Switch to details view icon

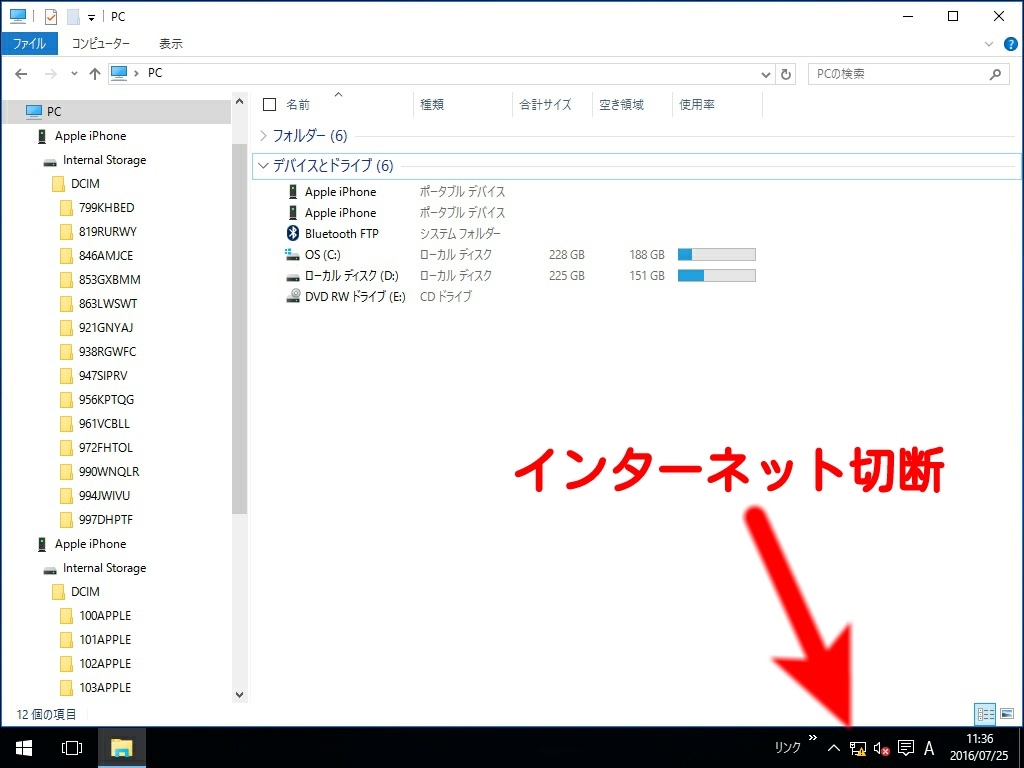[x=985, y=714]
